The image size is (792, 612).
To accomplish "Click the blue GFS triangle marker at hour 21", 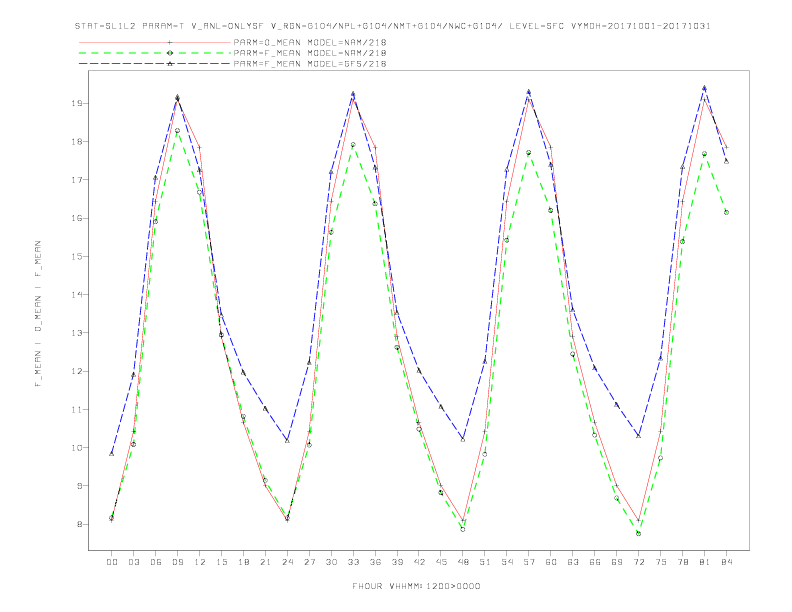I will tap(265, 409).
